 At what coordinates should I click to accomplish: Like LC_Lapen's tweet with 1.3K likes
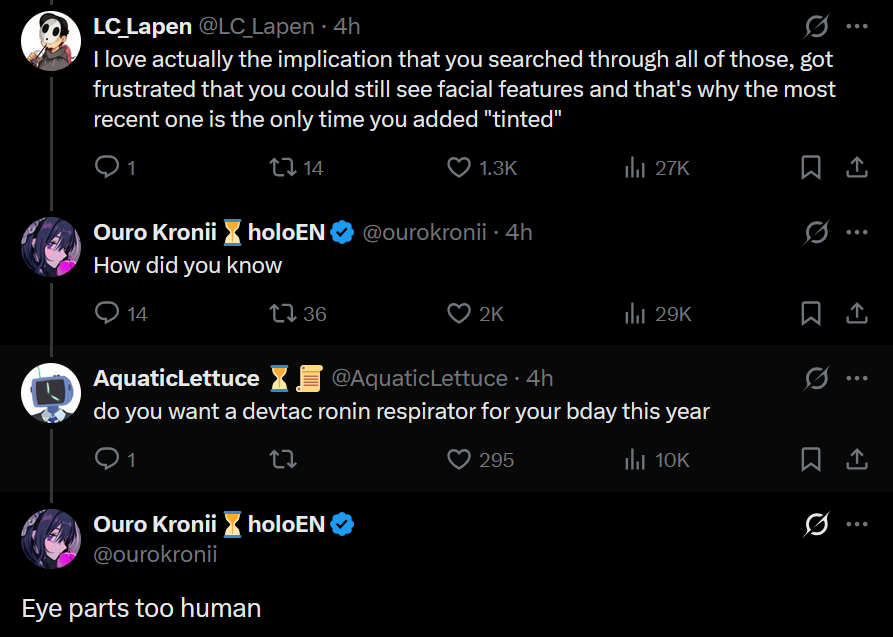coord(459,168)
